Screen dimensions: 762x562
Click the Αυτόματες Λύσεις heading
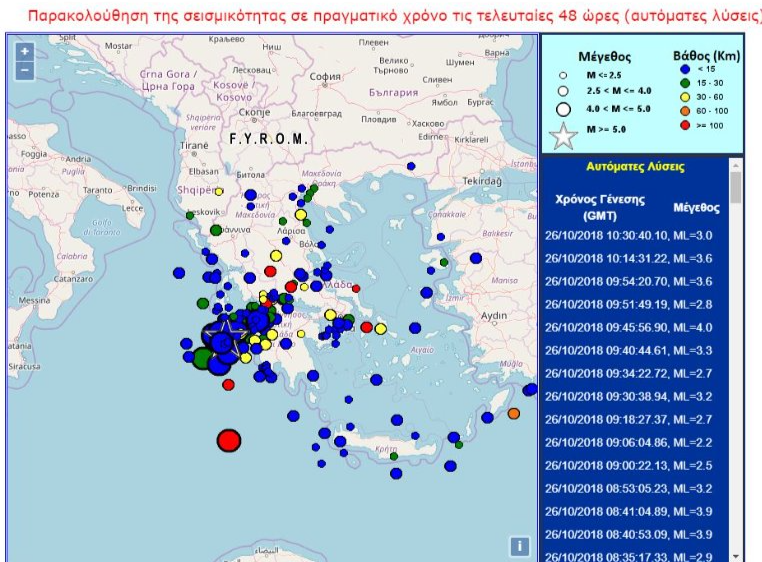point(635,167)
